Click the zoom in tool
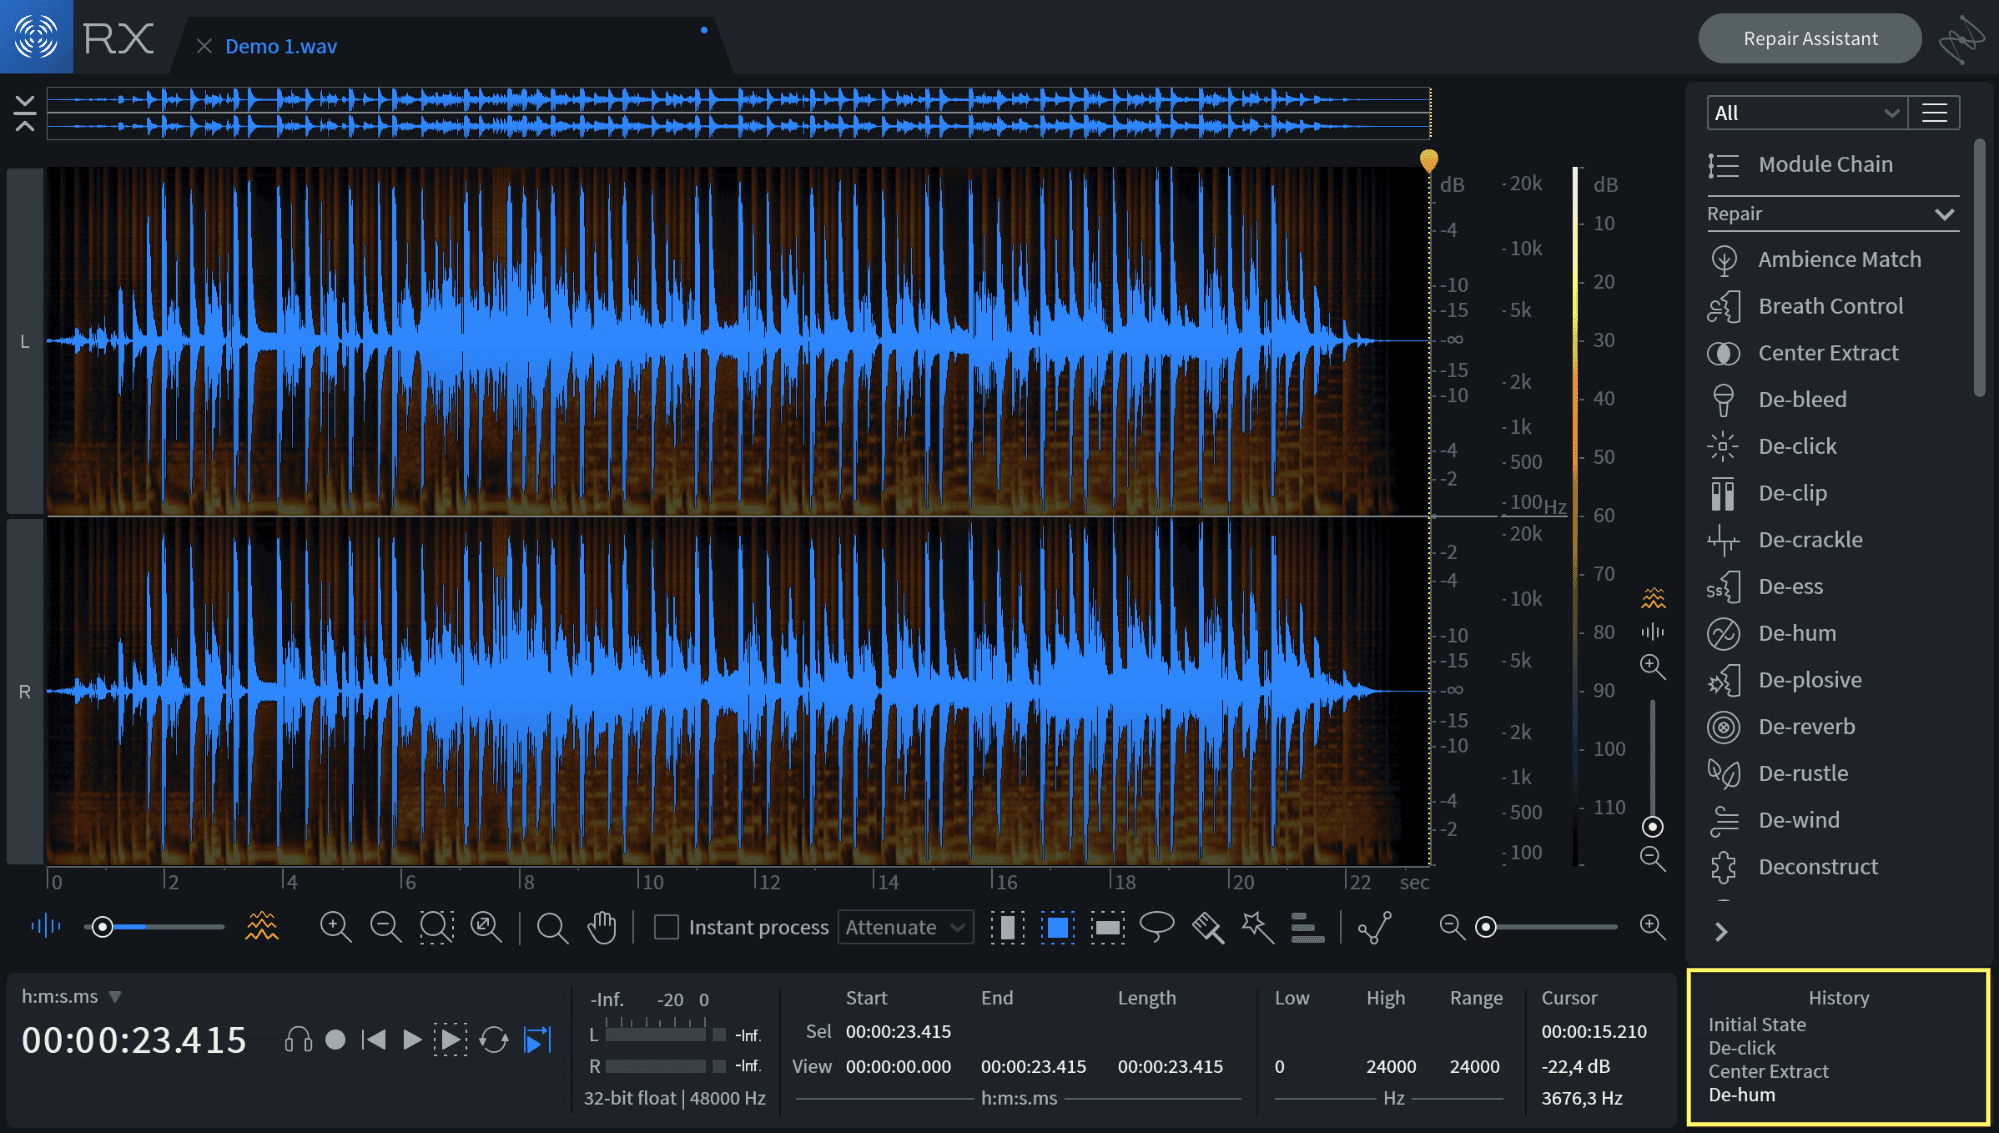This screenshot has height=1133, width=1999. [335, 927]
